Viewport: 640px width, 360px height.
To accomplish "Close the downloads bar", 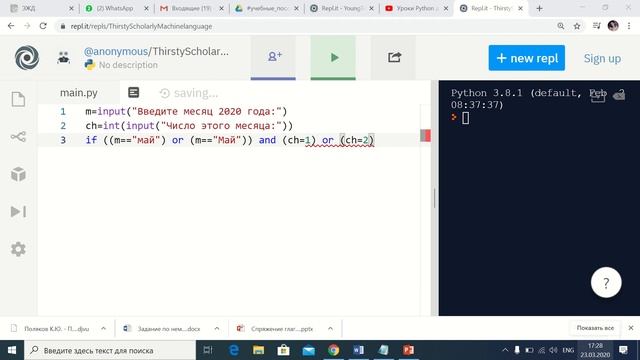I will 631,328.
